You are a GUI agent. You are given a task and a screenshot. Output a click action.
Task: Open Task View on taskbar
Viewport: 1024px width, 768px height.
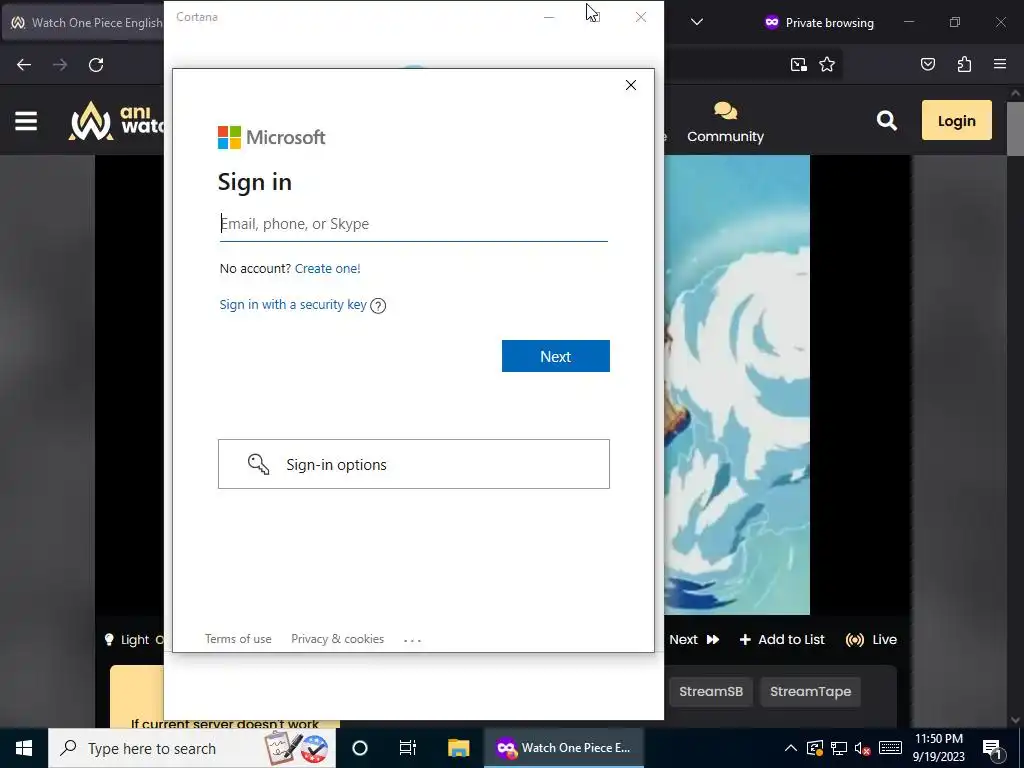(408, 748)
